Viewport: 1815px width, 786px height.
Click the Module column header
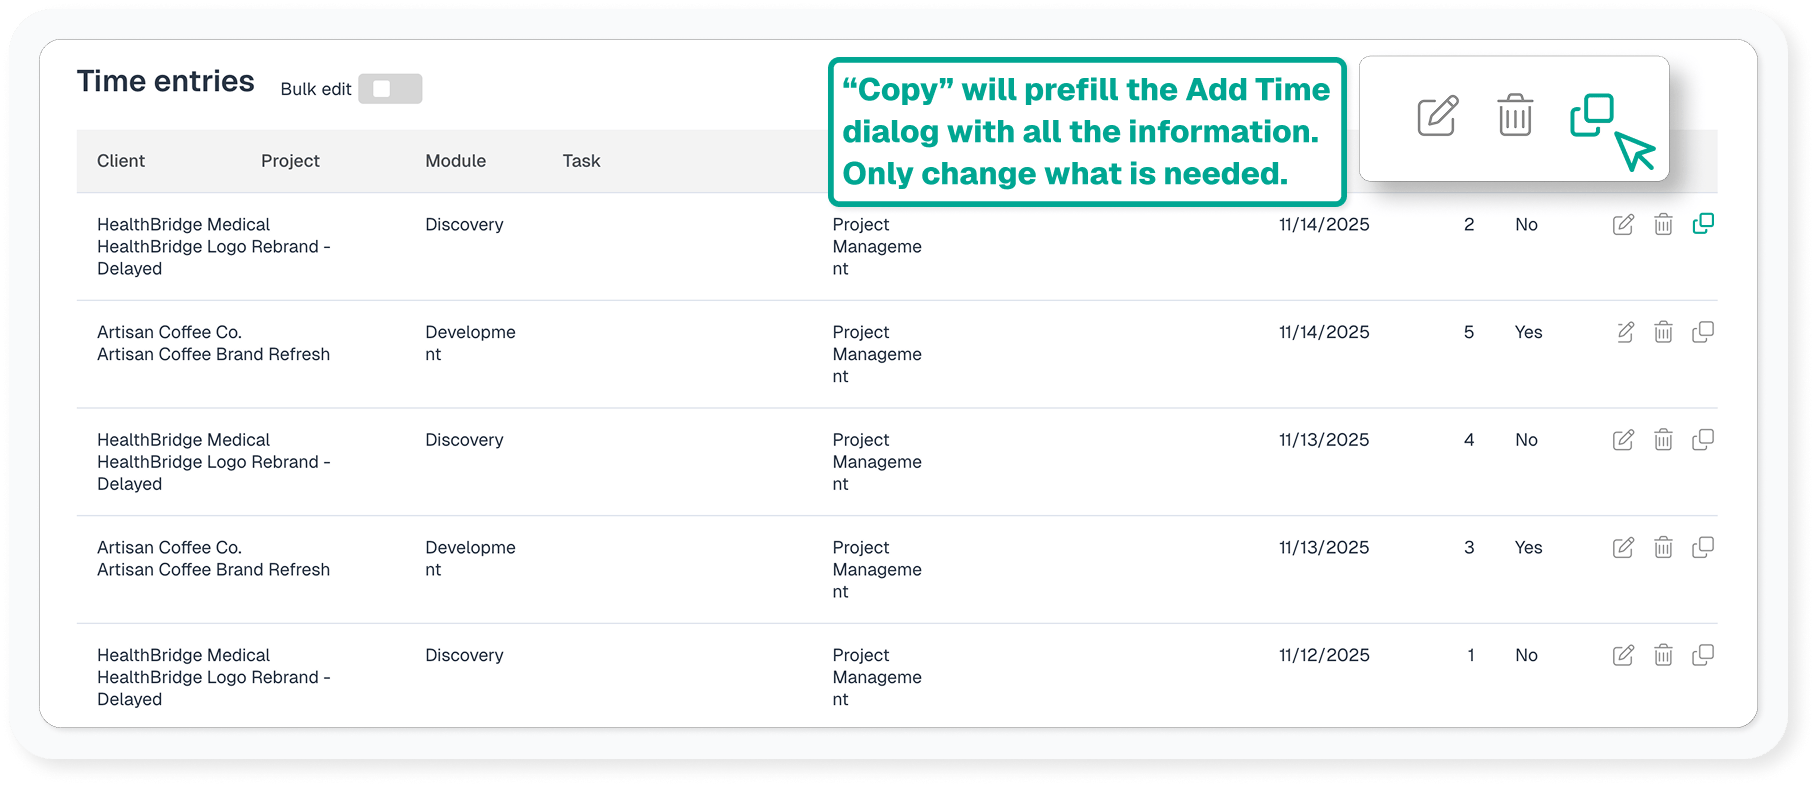click(x=455, y=161)
